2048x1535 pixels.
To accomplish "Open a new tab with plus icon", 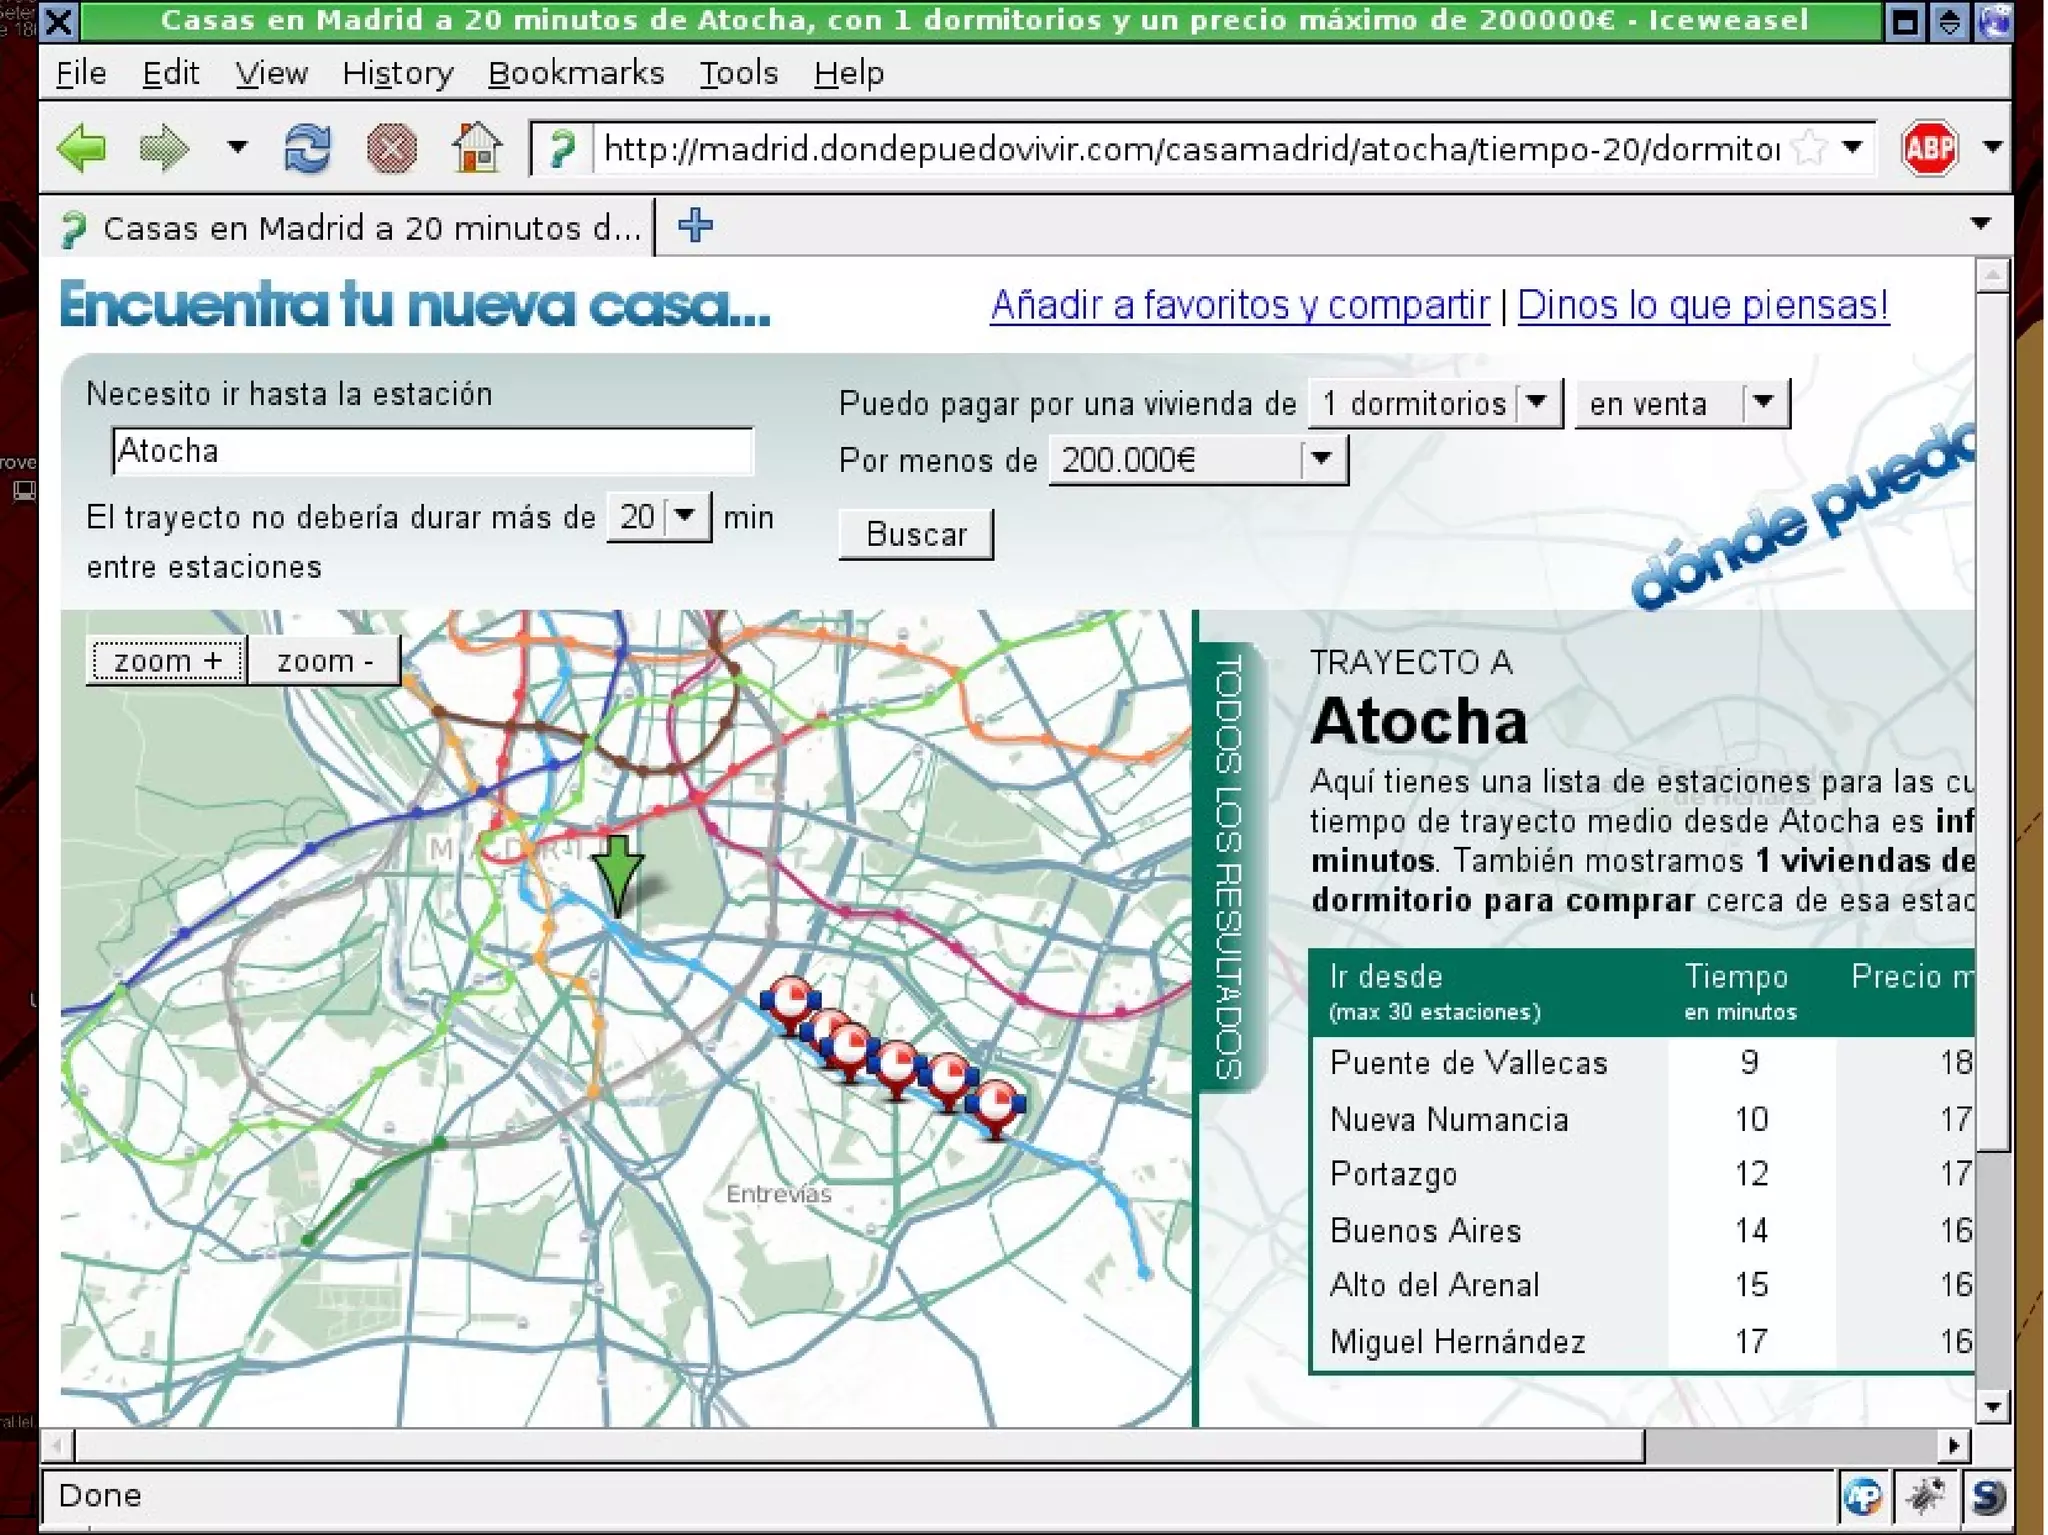I will [x=695, y=226].
